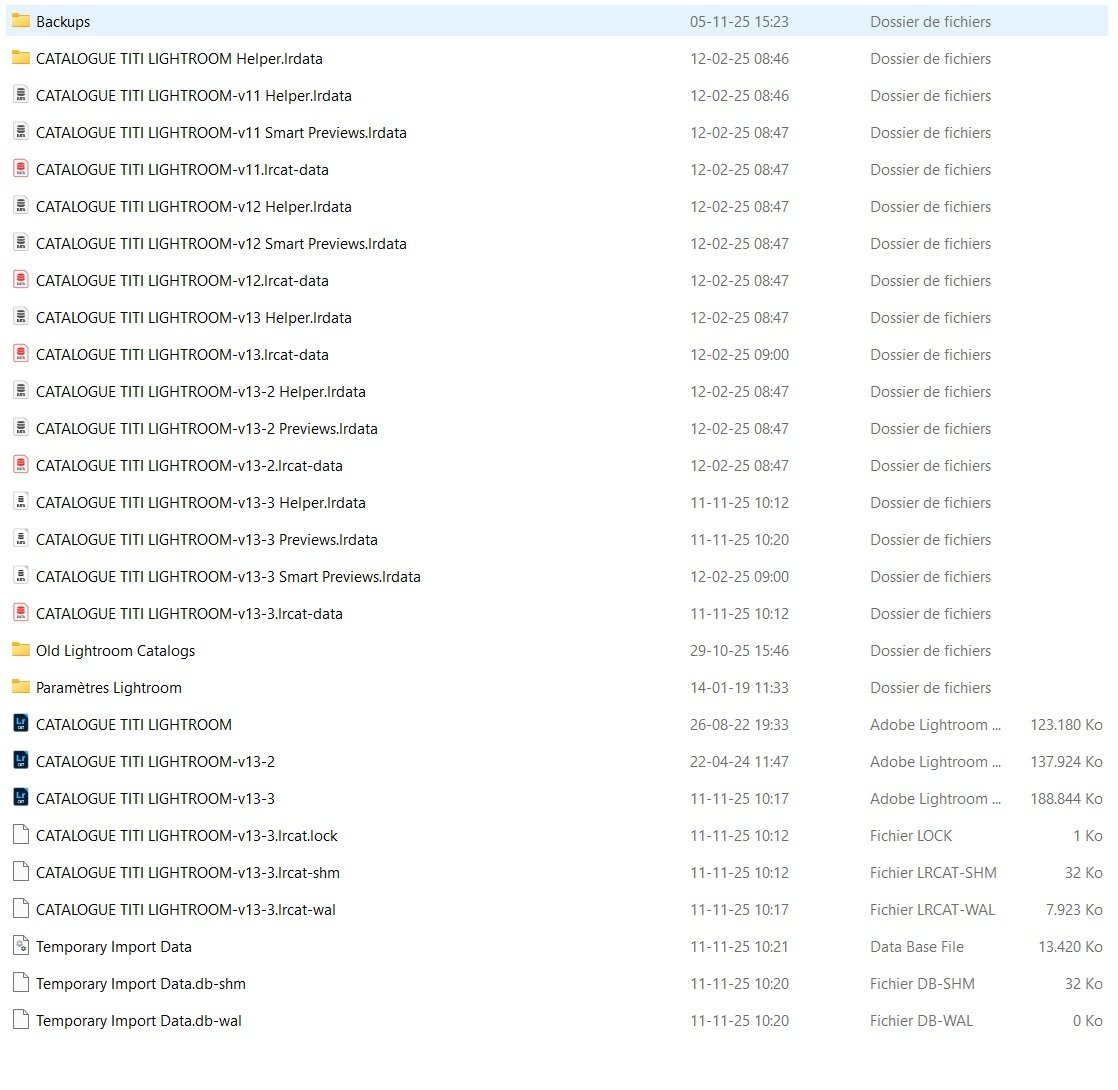Click Paramètres Lightroom folder icon
This screenshot has width=1118, height=1090.
pos(21,687)
